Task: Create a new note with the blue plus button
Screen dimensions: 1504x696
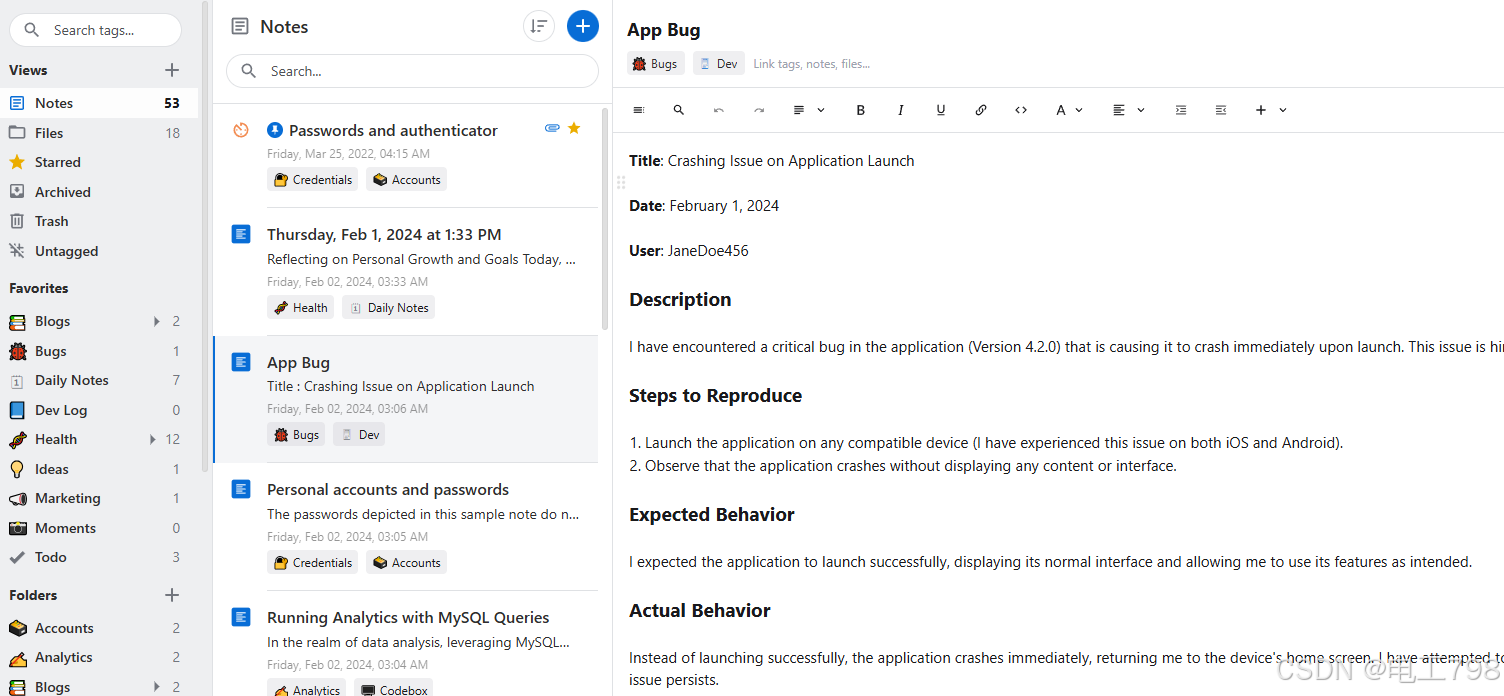Action: click(x=582, y=27)
